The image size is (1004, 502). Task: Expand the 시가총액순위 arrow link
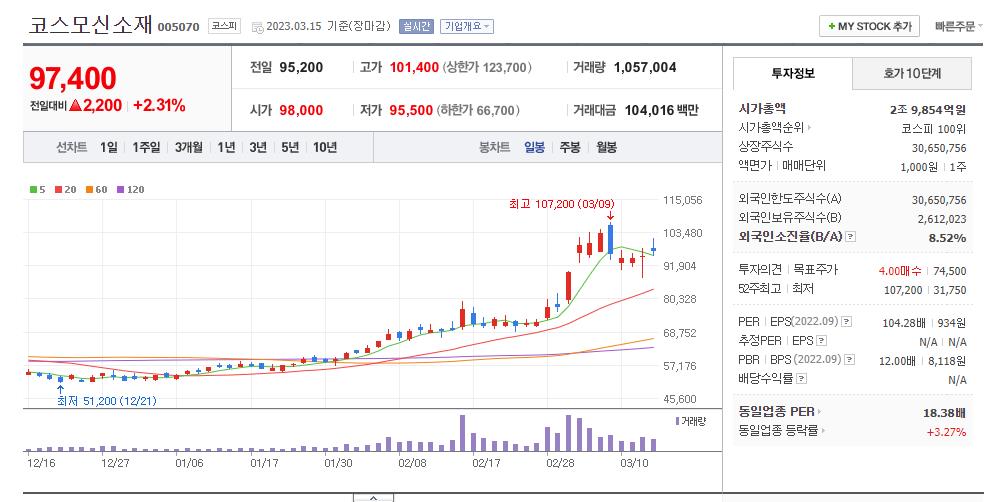click(x=809, y=128)
